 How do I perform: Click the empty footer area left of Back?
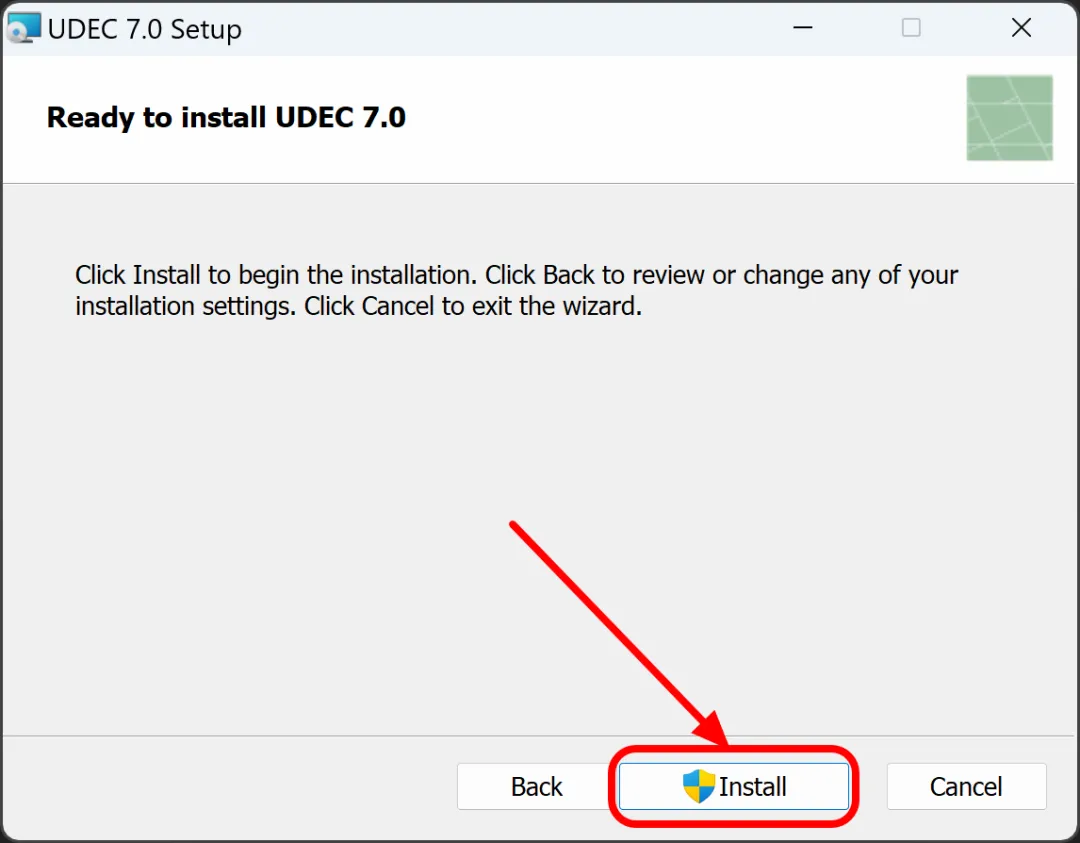(227, 786)
